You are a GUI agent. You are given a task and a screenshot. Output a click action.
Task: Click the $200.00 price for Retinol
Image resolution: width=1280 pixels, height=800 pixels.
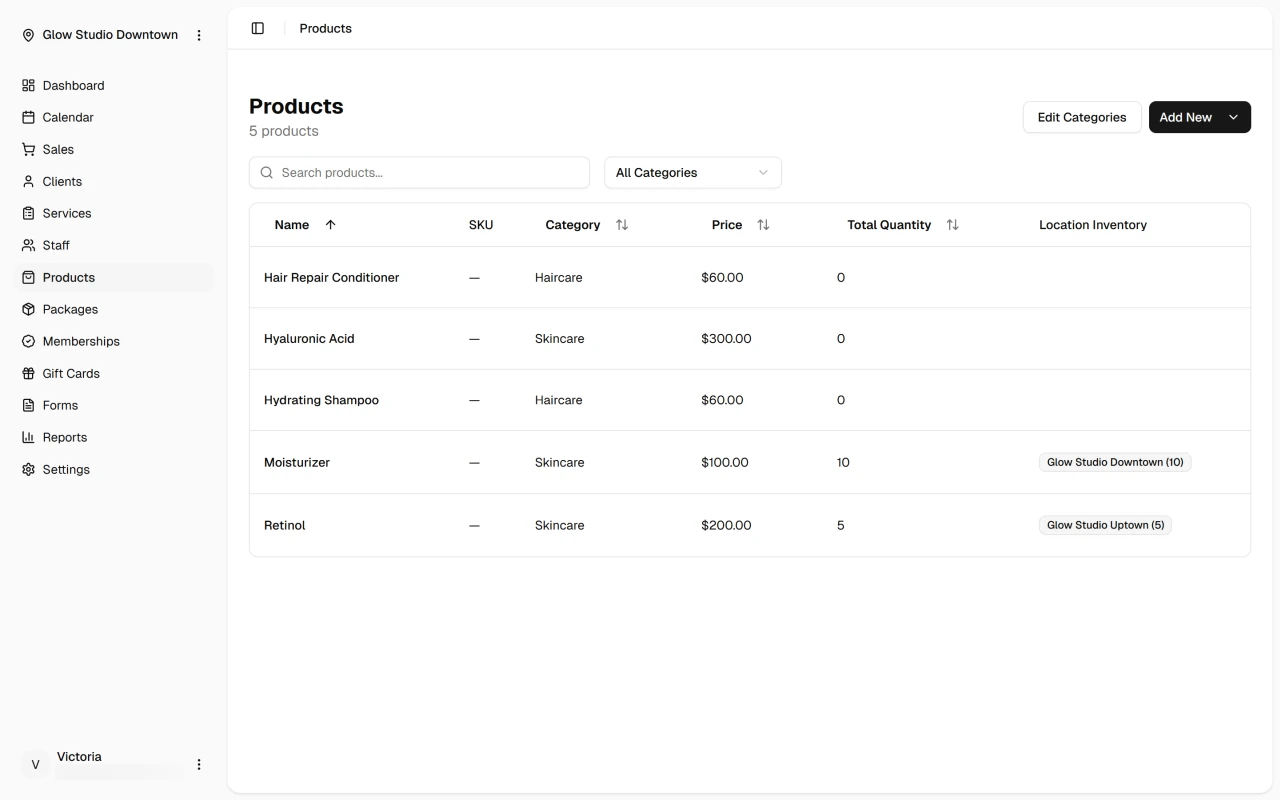point(726,525)
